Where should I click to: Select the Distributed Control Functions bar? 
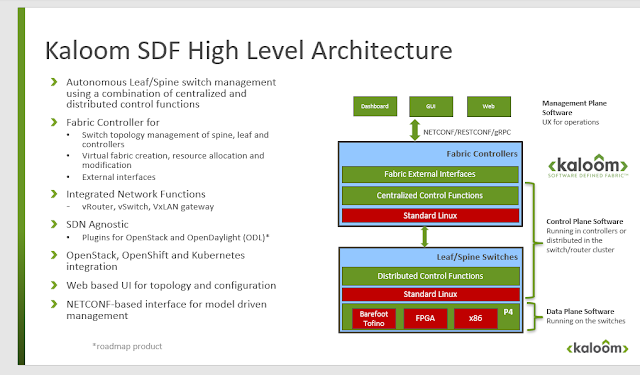[x=431, y=276]
